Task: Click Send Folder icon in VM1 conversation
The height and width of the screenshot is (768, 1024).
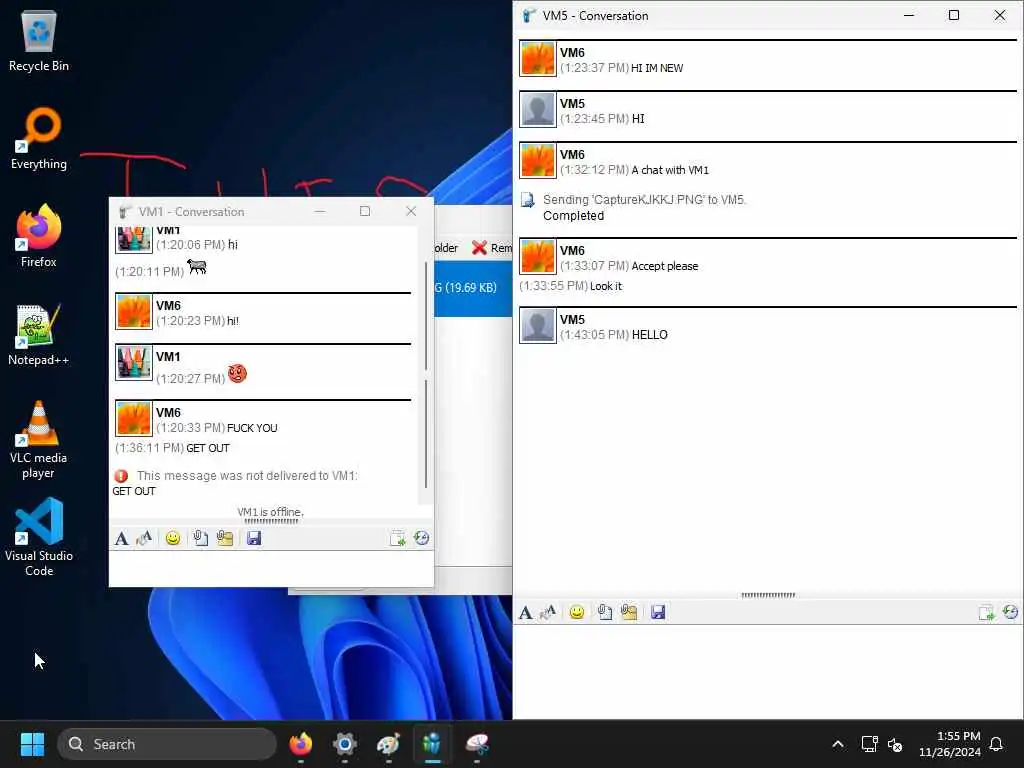Action: (225, 538)
